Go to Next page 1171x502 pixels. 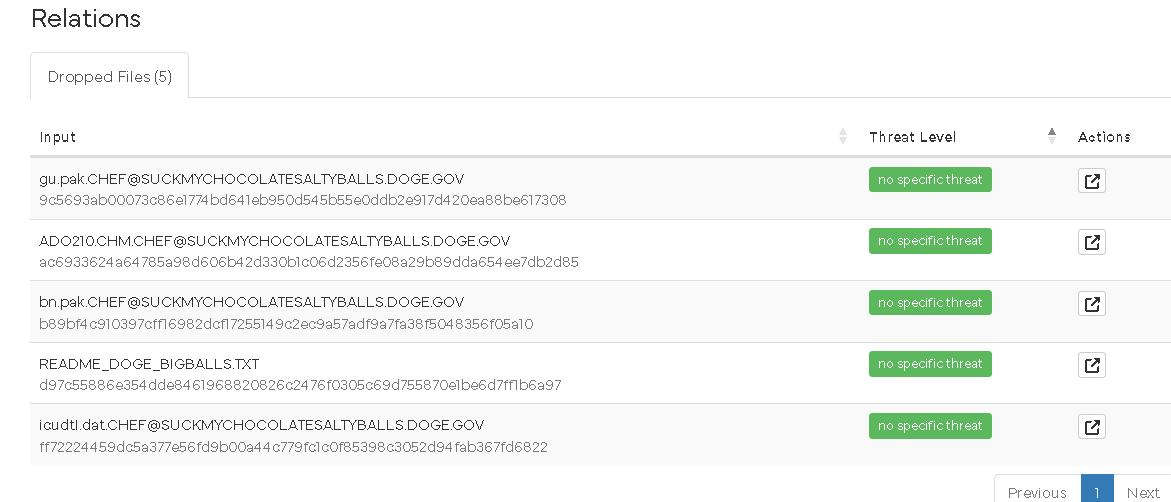(x=1143, y=491)
